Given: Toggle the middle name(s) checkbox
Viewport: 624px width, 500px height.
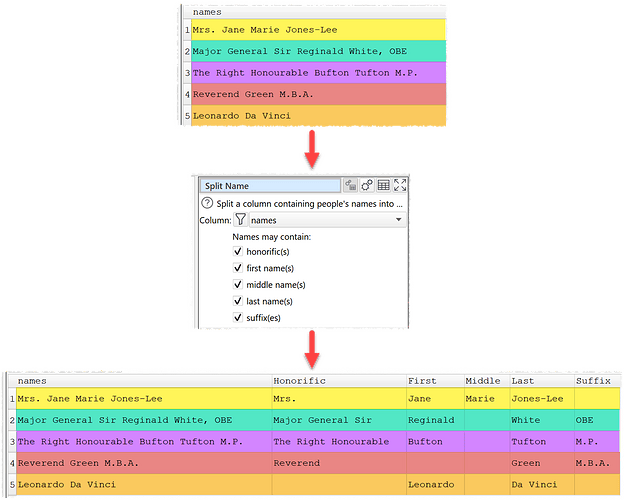Looking at the screenshot, I should point(238,285).
